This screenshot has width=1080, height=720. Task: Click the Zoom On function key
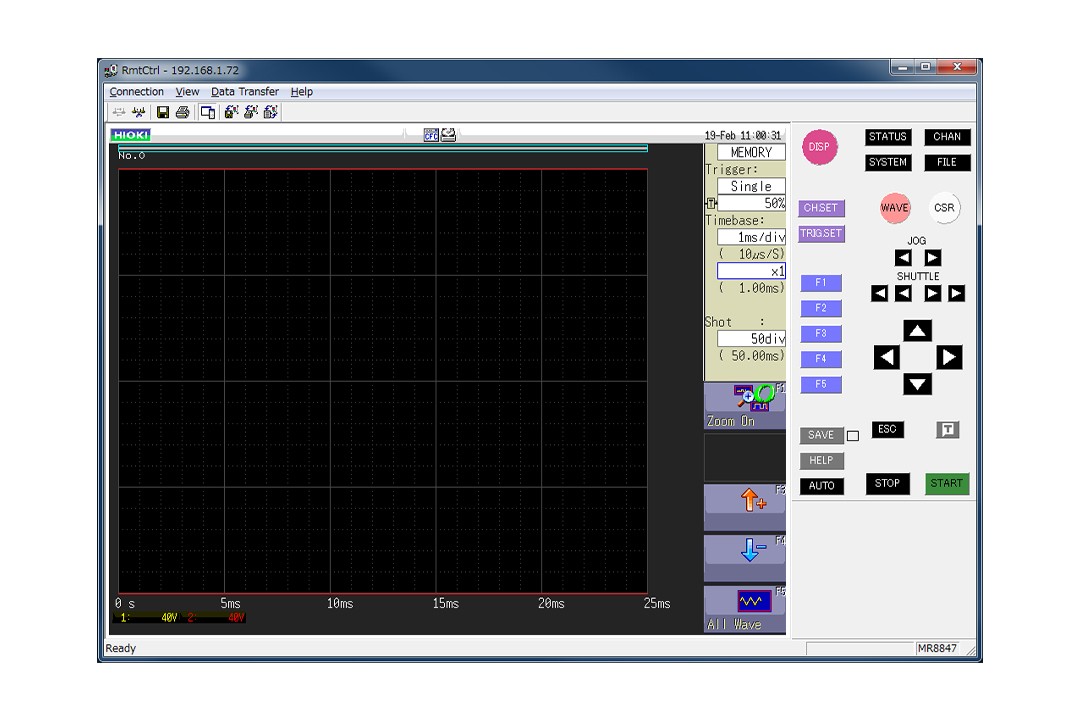(x=745, y=407)
